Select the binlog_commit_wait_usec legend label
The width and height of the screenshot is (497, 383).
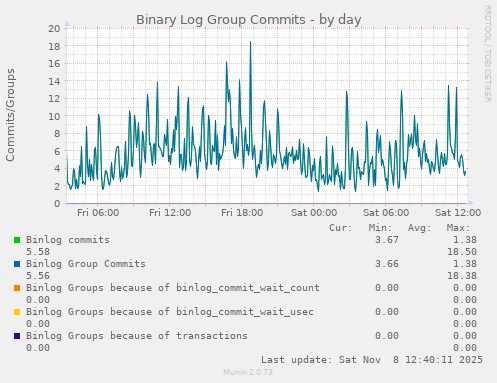[170, 312]
